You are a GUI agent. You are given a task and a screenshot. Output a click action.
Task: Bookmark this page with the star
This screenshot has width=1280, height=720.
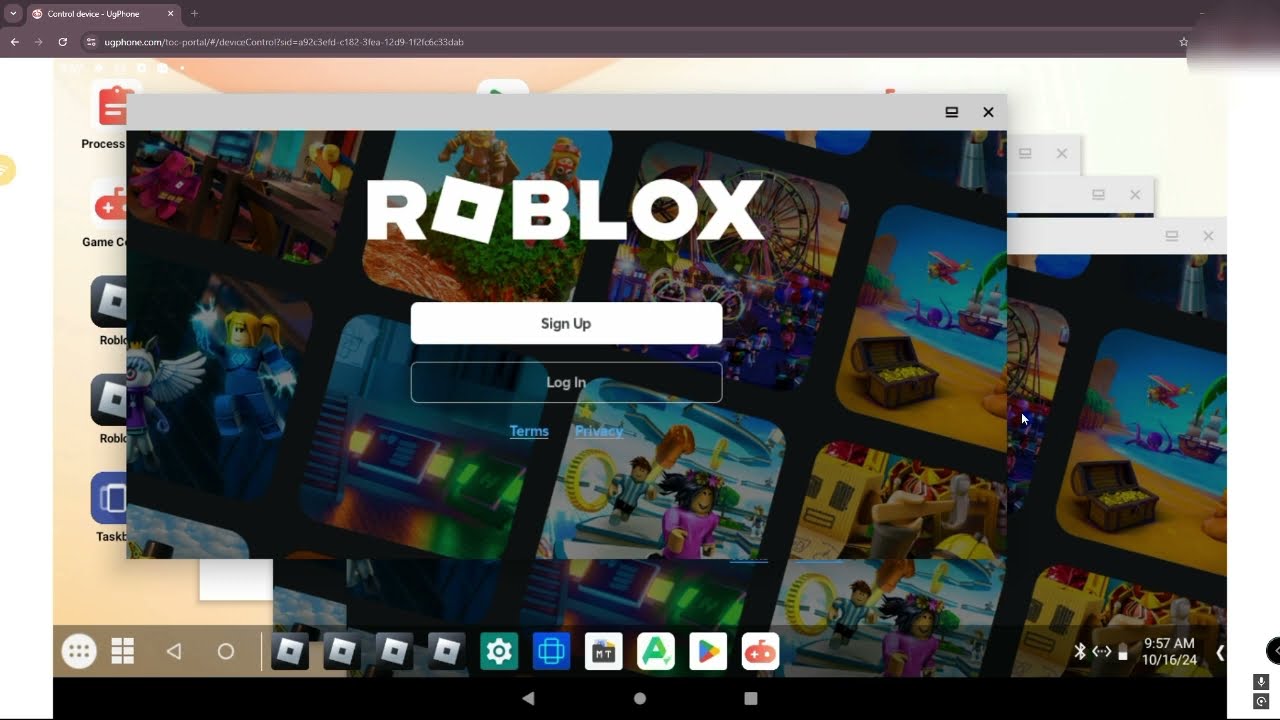pyautogui.click(x=1183, y=42)
